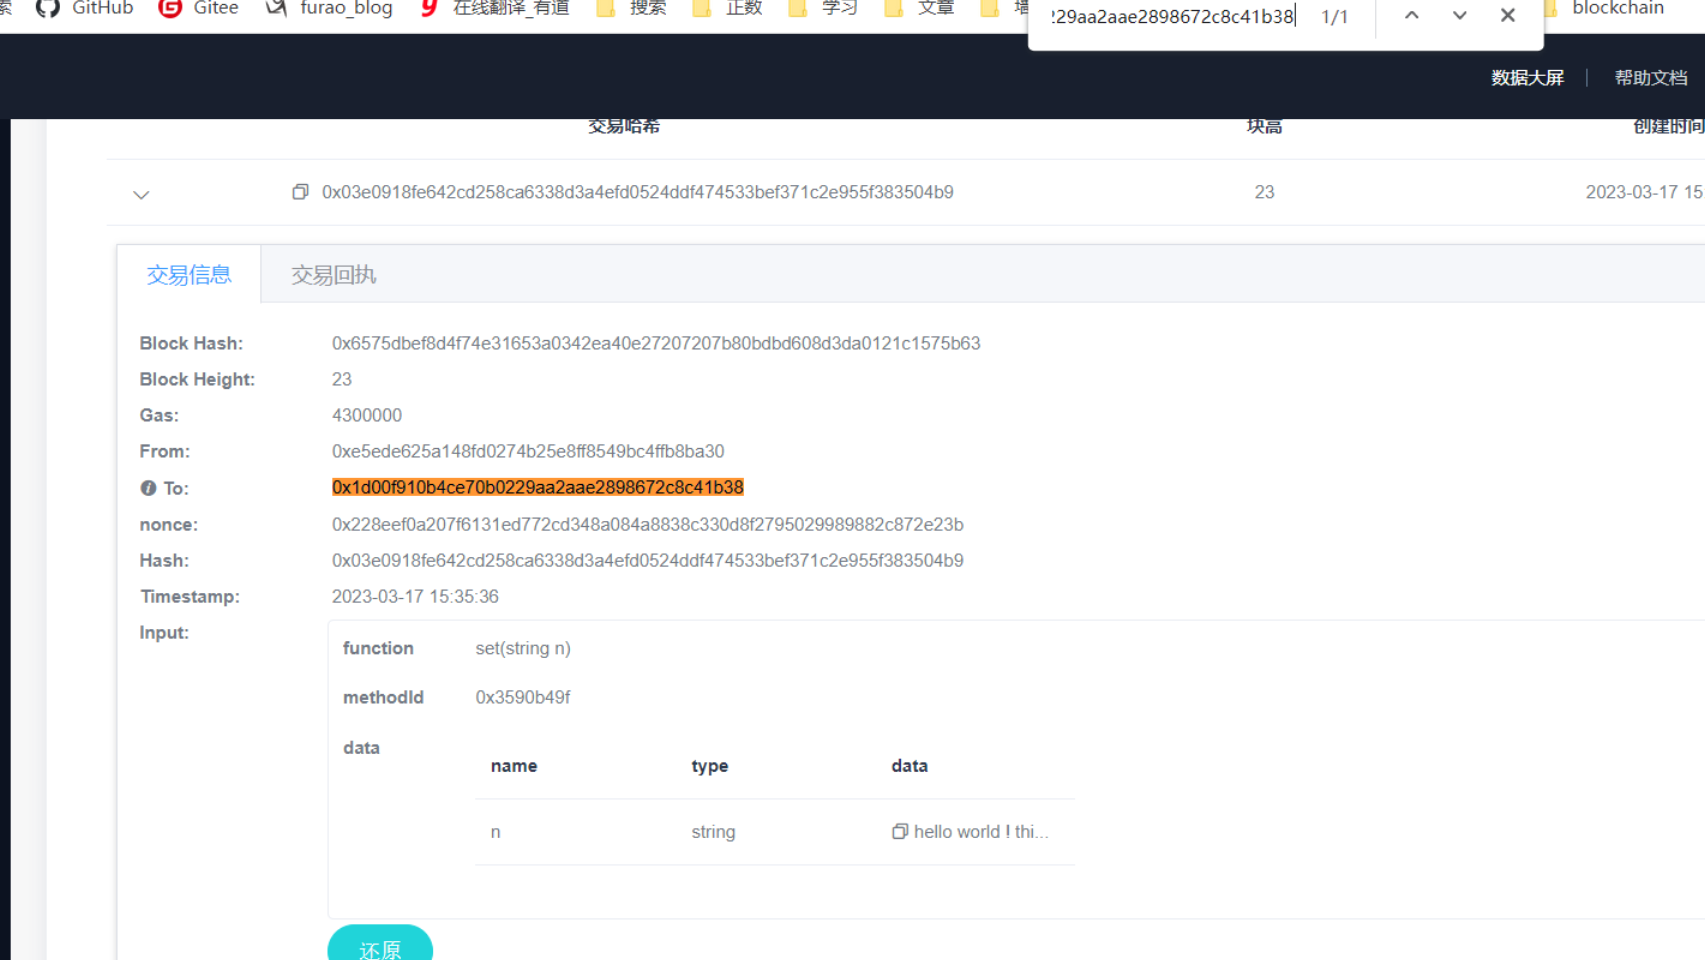The height and width of the screenshot is (960, 1705).
Task: Click the name column header in data table
Action: tap(514, 765)
